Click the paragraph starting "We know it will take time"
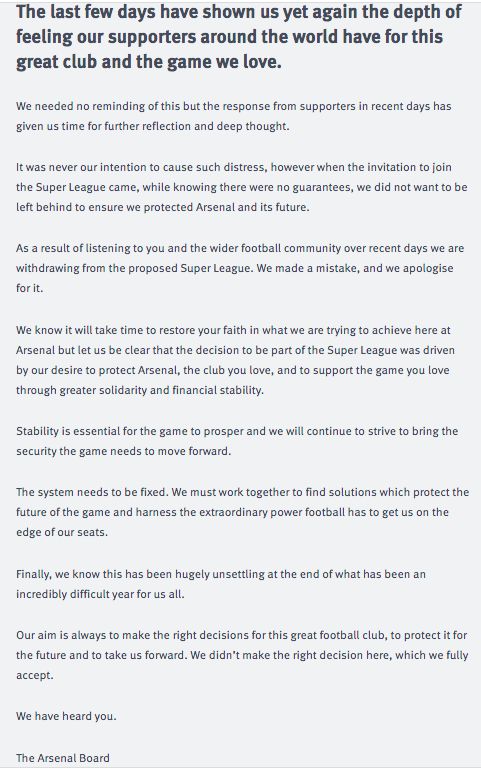The image size is (481, 769). point(235,360)
